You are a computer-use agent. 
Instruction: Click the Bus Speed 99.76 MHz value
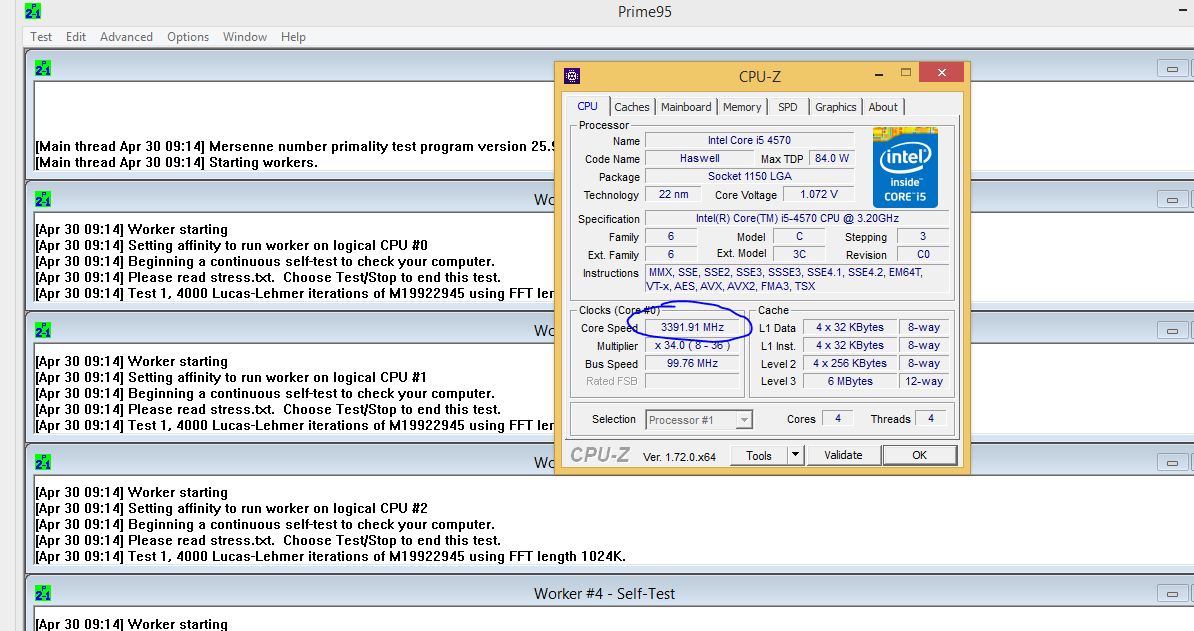pos(692,364)
